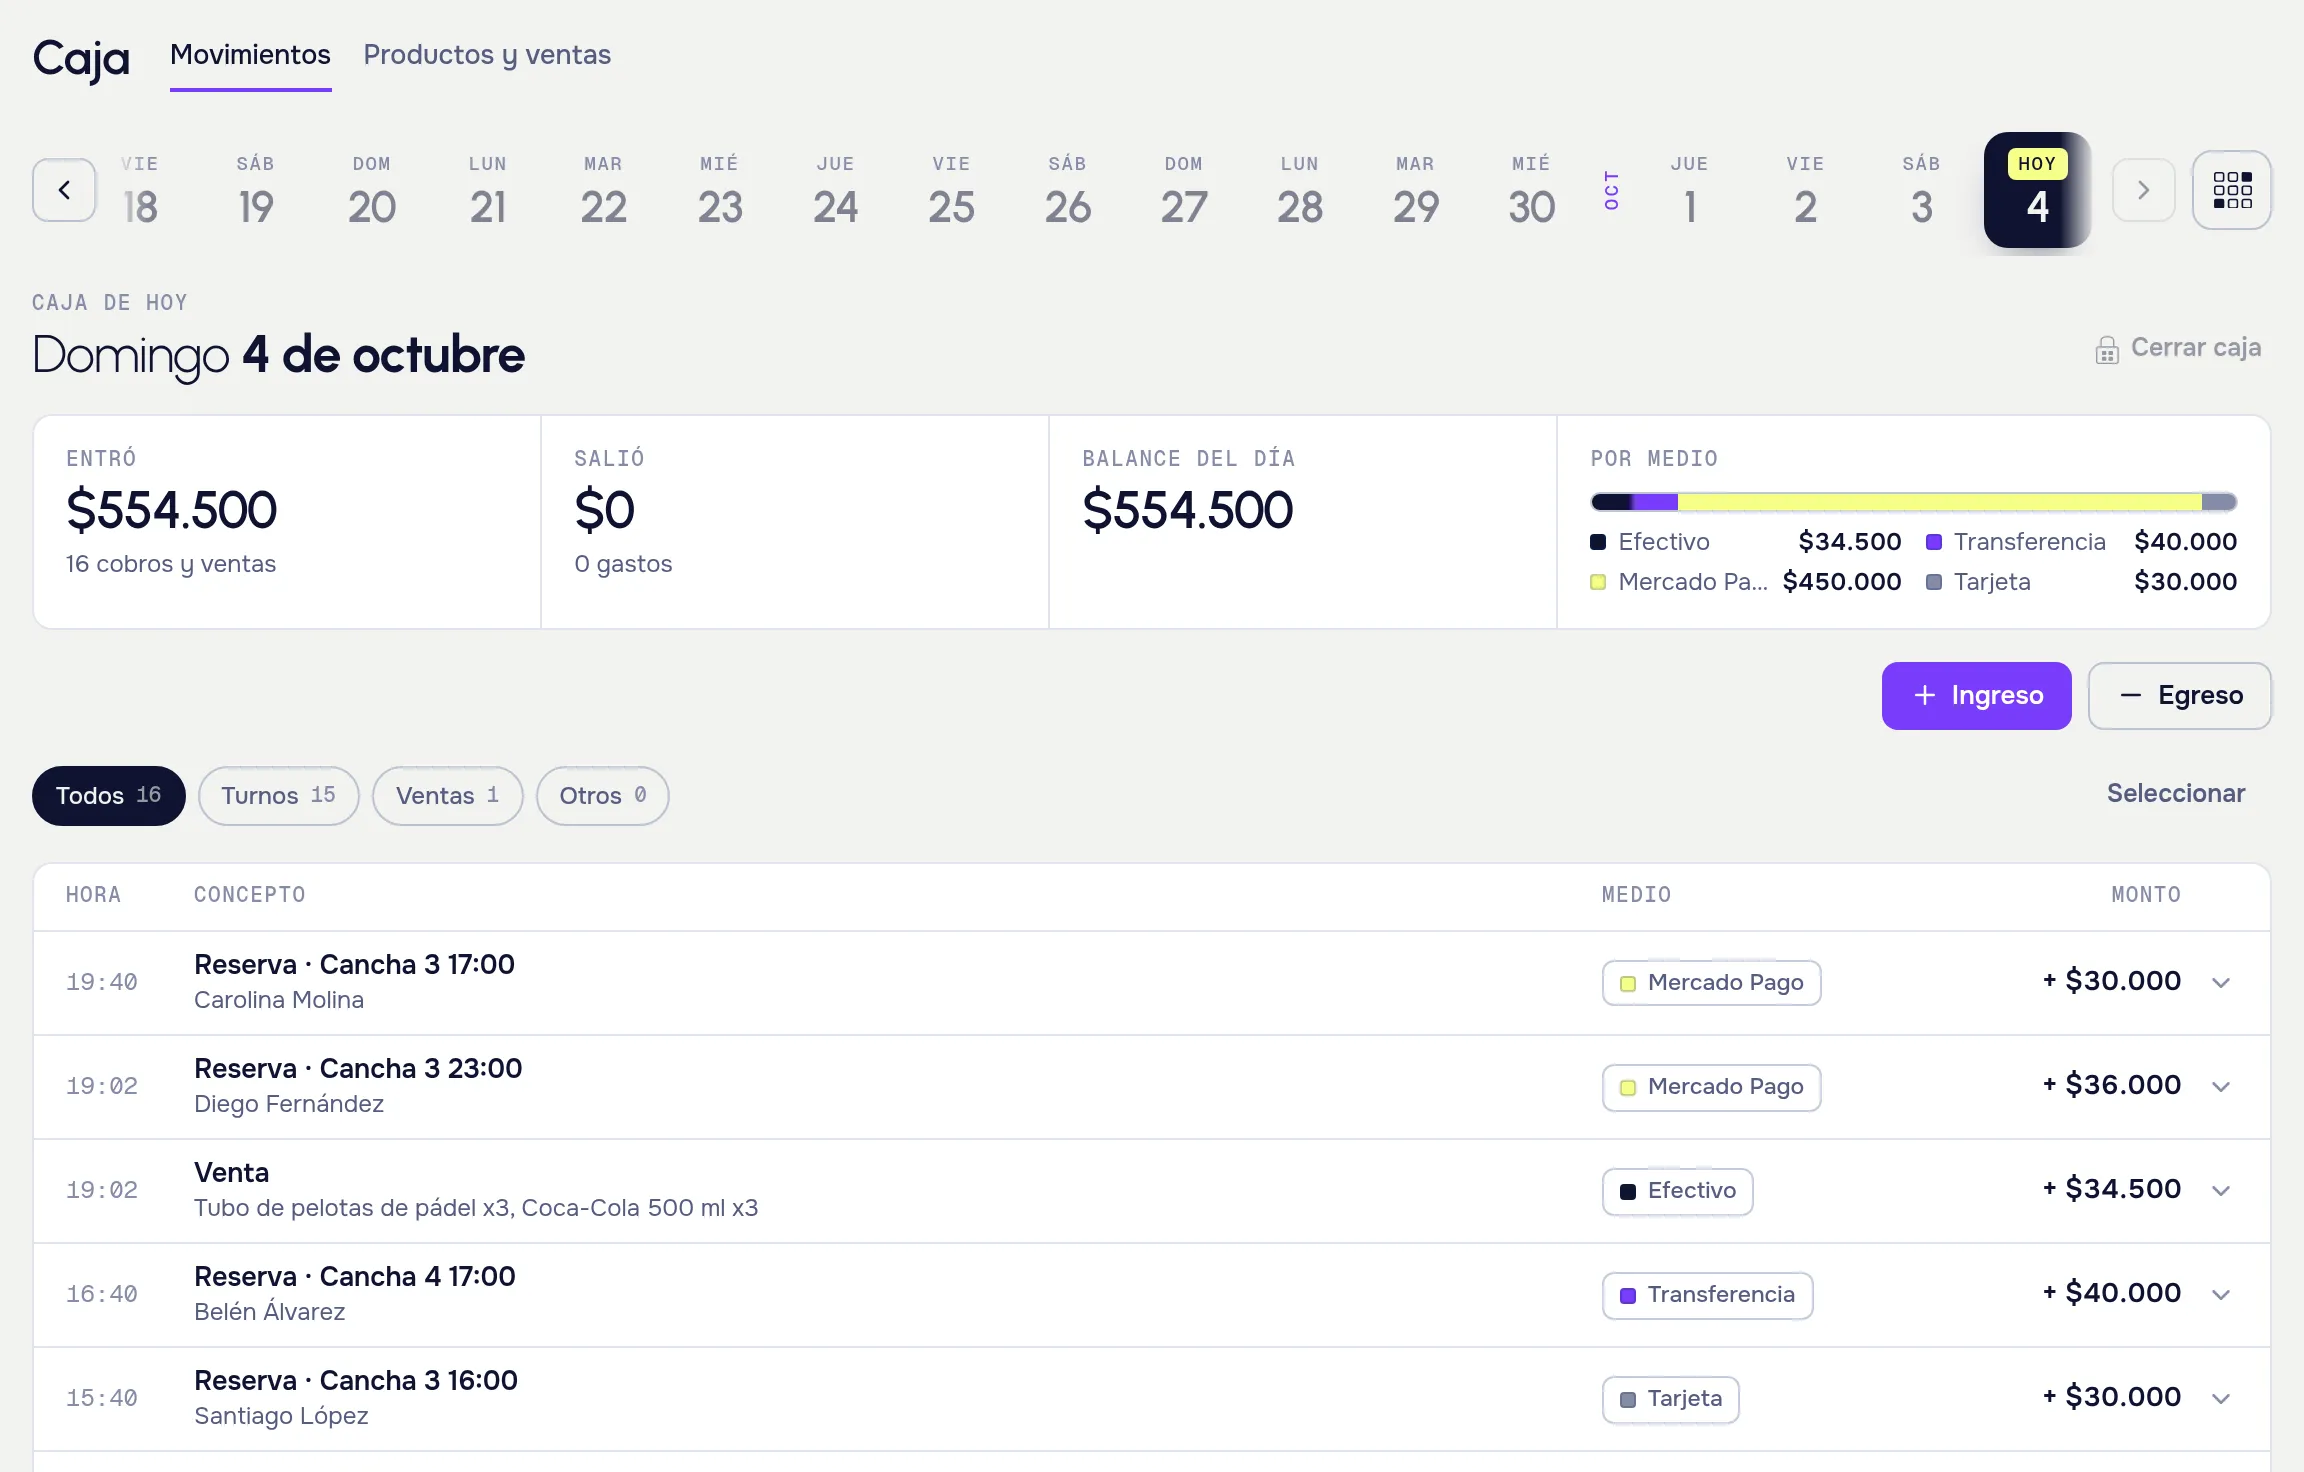Switch to the Movimientos tab
This screenshot has width=2304, height=1472.
[x=250, y=55]
